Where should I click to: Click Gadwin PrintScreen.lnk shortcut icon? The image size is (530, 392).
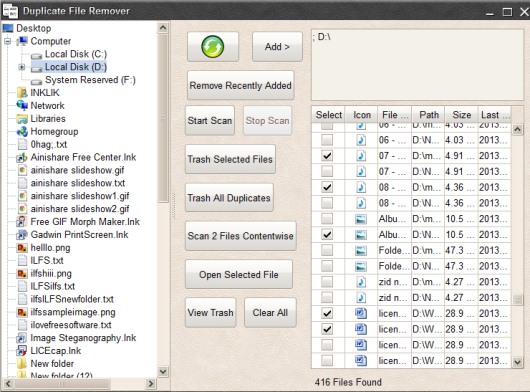[22, 235]
